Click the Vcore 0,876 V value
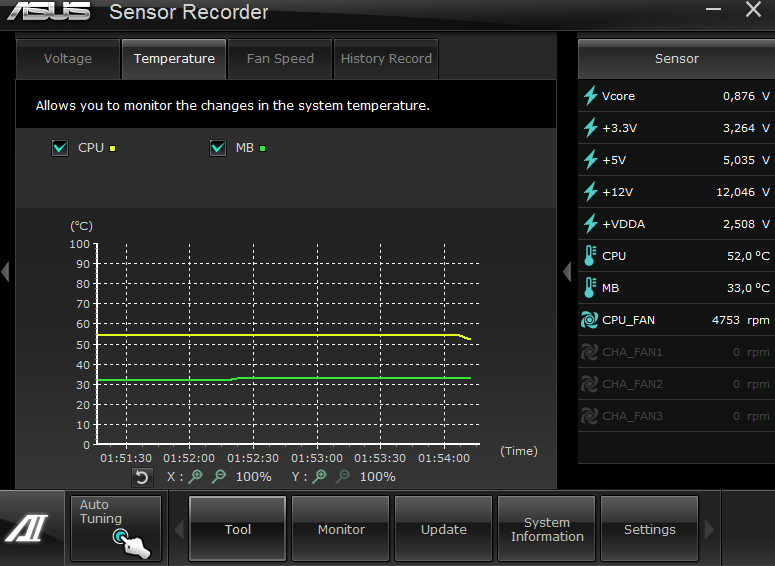Viewport: 775px width, 566px height. click(746, 96)
